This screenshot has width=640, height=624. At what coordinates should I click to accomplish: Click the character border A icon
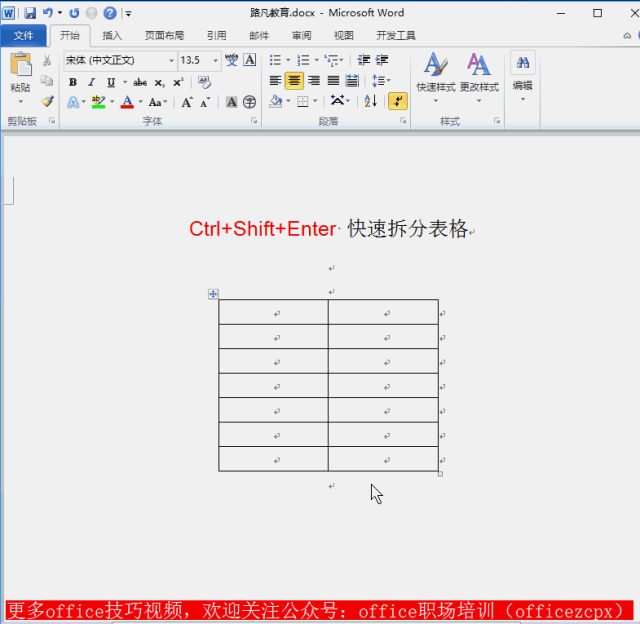pyautogui.click(x=250, y=60)
